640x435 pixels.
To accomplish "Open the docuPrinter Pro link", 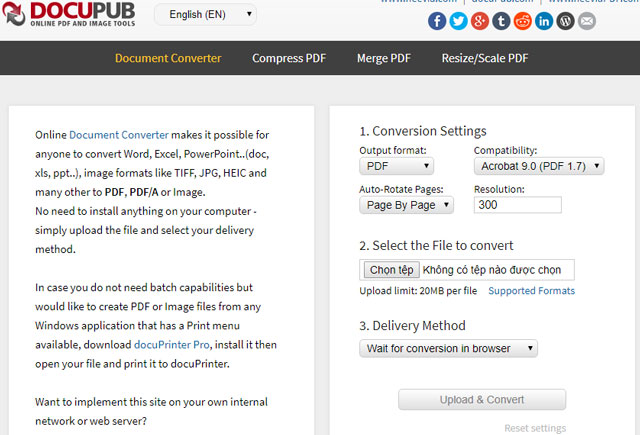I will pyautogui.click(x=172, y=344).
